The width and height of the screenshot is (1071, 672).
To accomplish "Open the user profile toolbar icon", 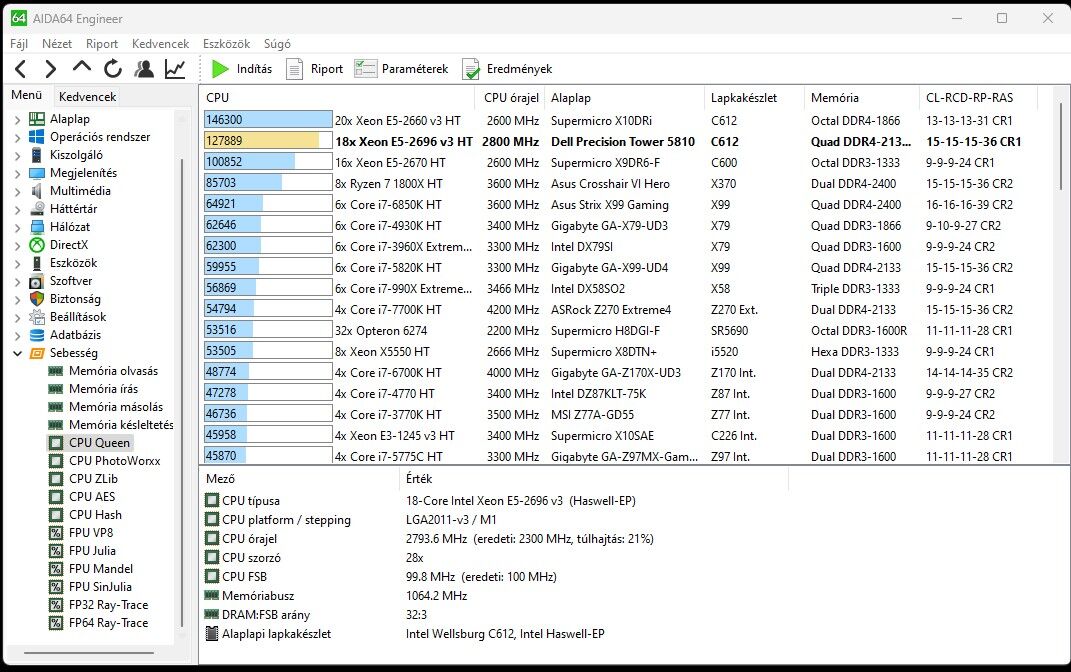I will 144,69.
